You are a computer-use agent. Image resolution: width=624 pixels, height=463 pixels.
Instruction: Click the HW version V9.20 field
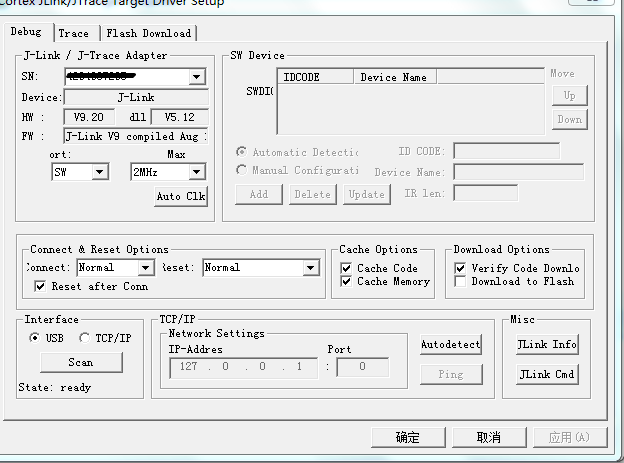89,117
